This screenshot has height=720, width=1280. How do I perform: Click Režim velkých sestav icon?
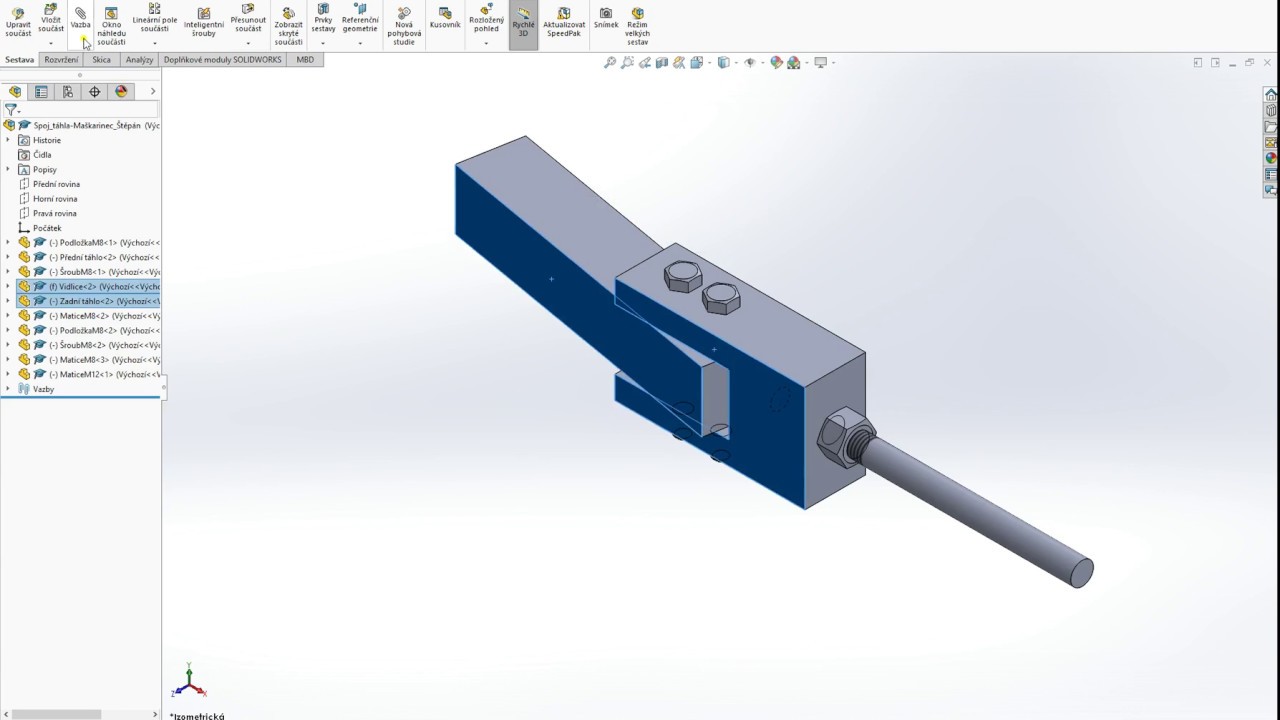click(637, 13)
